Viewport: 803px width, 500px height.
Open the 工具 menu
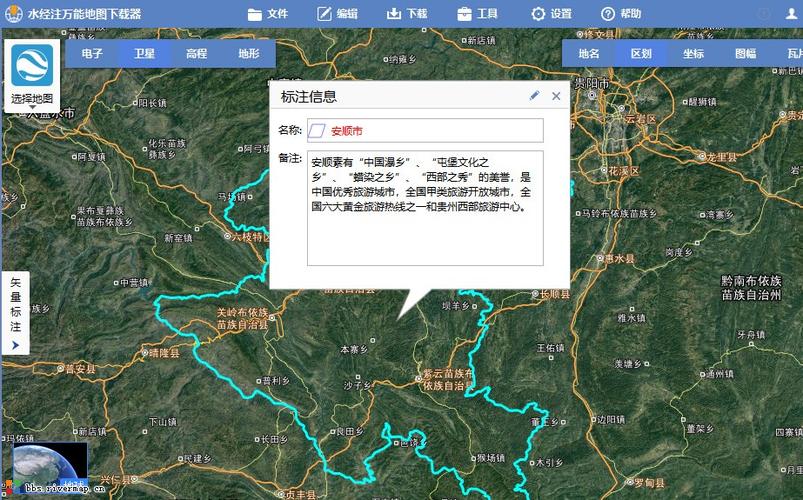[477, 14]
